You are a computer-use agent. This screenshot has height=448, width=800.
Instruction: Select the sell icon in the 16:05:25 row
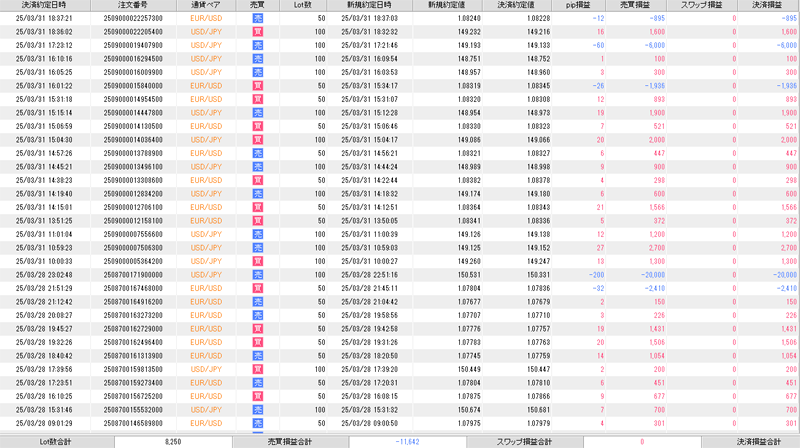(258, 72)
